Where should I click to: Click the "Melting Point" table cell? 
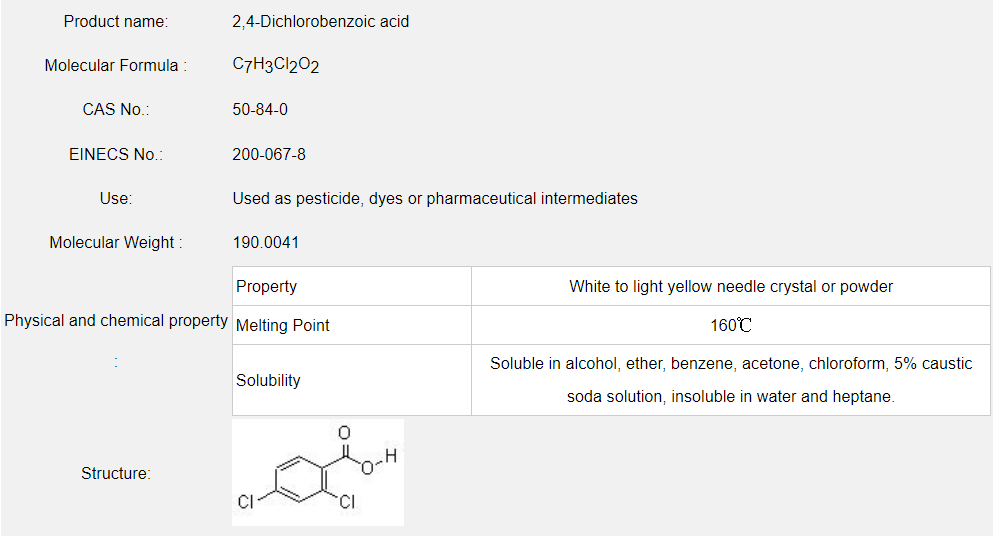[x=283, y=325]
